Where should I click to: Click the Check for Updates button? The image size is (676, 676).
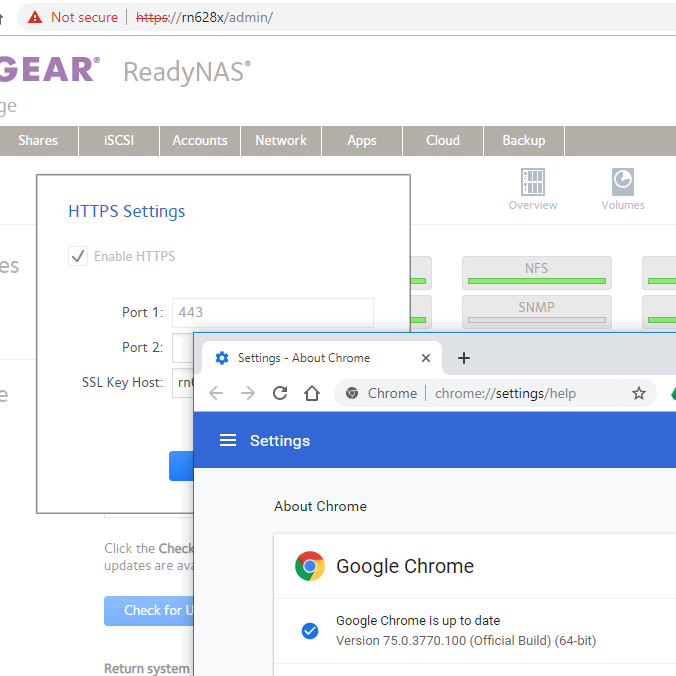(149, 610)
